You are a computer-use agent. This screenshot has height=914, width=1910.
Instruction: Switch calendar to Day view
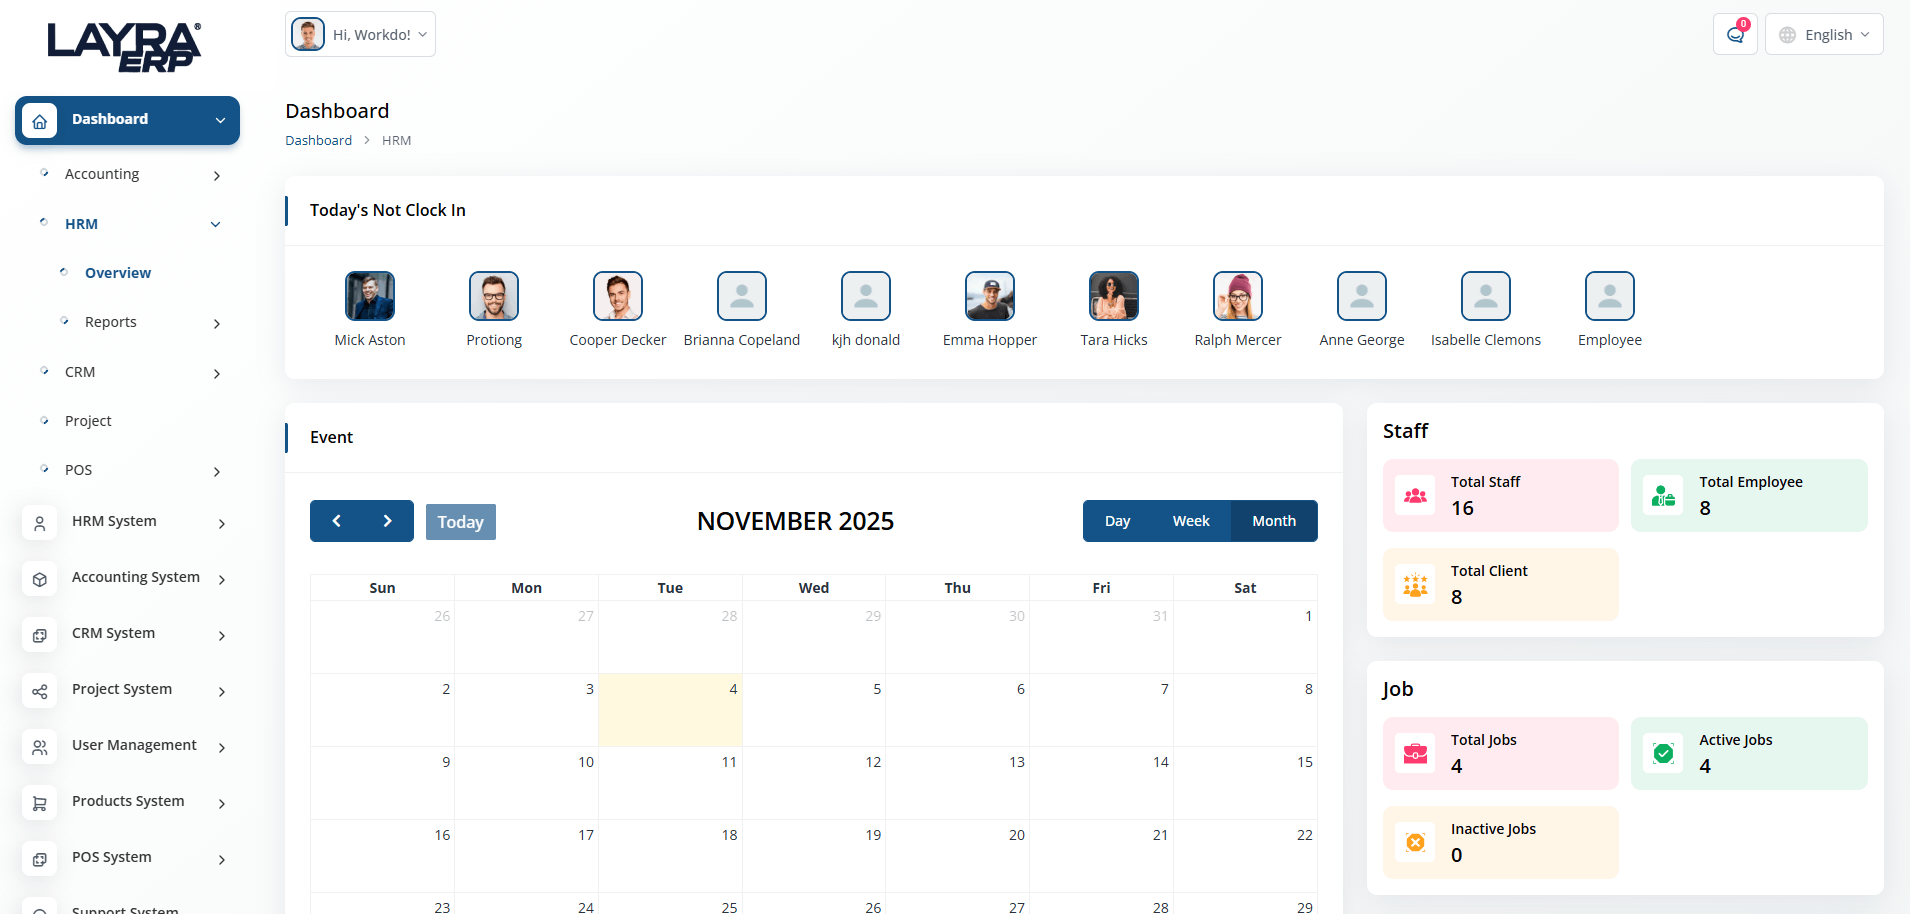pos(1117,521)
